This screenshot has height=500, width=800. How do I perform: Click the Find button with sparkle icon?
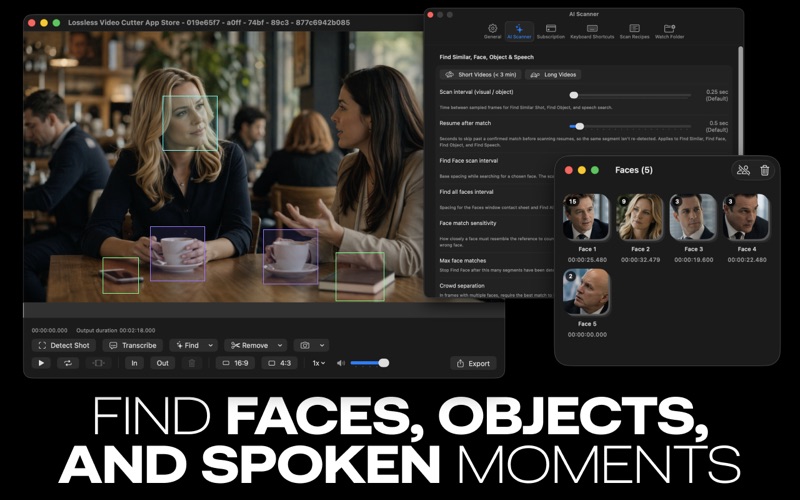click(188, 345)
